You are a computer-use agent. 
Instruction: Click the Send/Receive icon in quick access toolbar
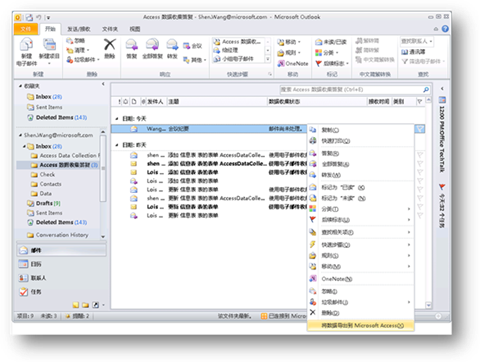point(29,17)
